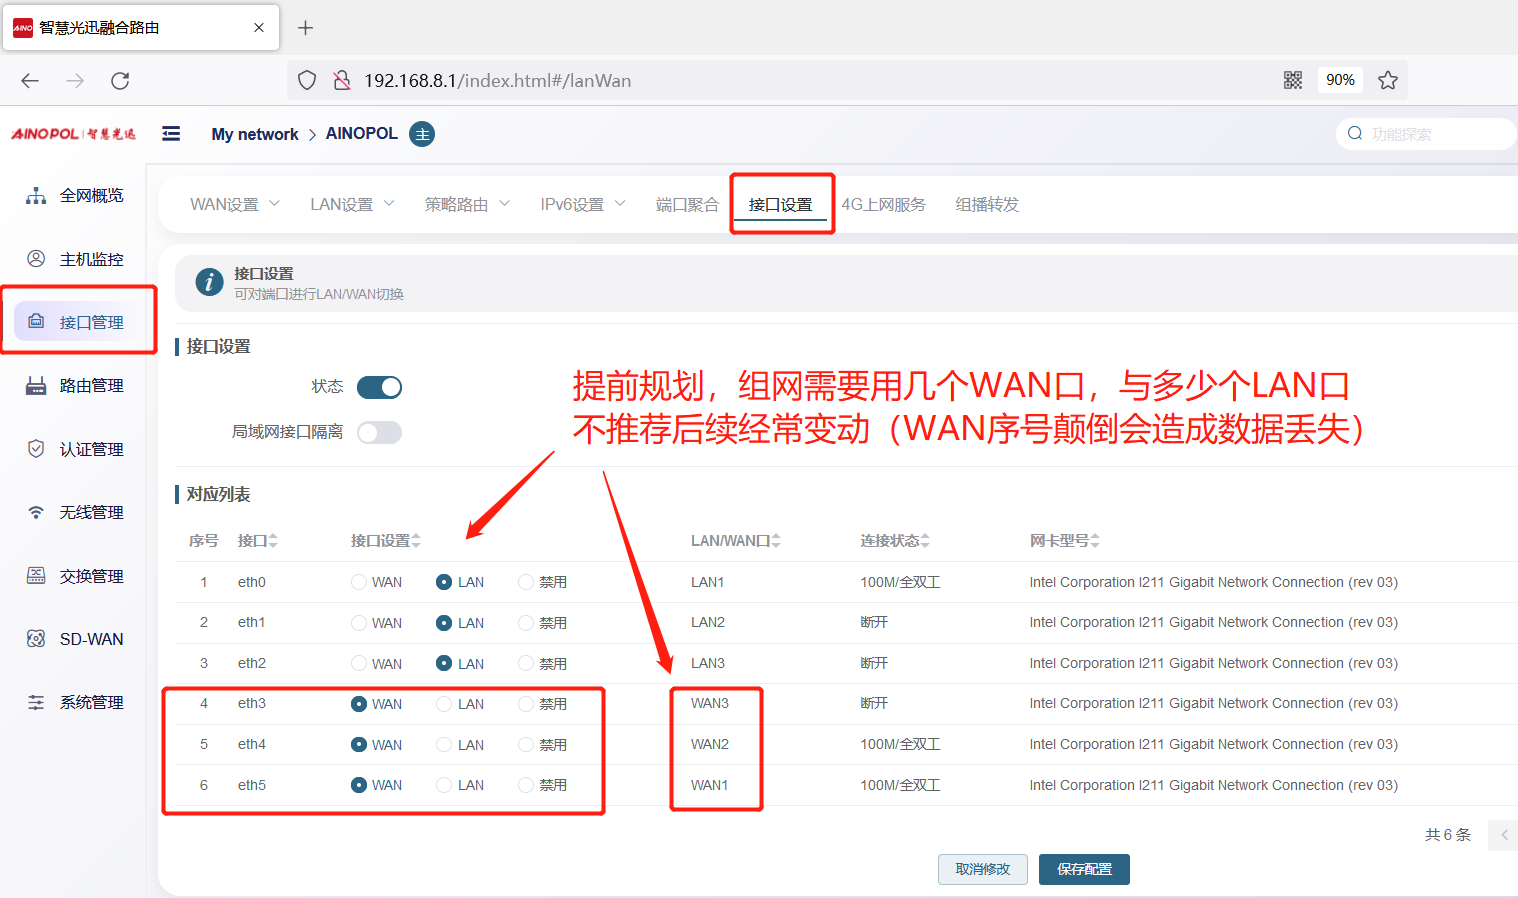Bookmark this page with star icon
1518x898 pixels.
click(1388, 80)
